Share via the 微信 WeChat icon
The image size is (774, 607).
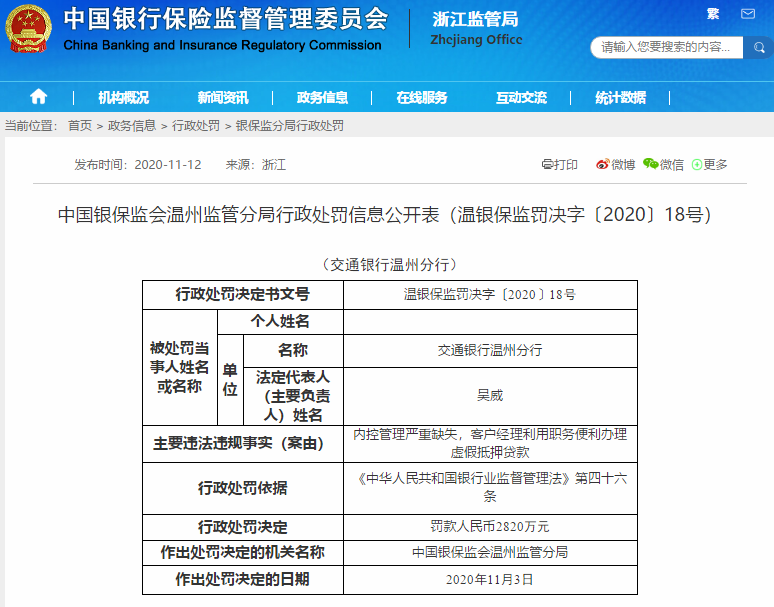click(x=663, y=164)
